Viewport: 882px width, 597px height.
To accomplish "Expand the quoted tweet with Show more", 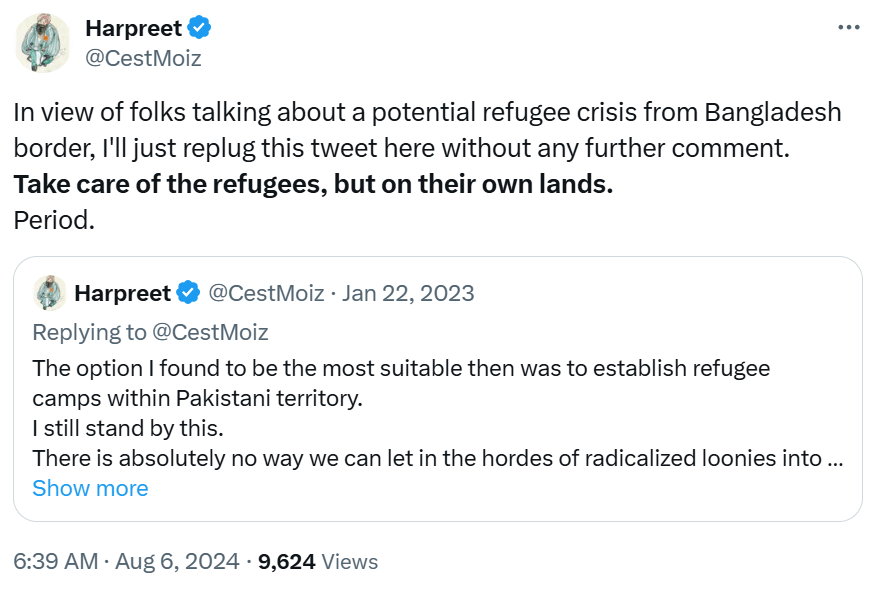I will pos(90,488).
